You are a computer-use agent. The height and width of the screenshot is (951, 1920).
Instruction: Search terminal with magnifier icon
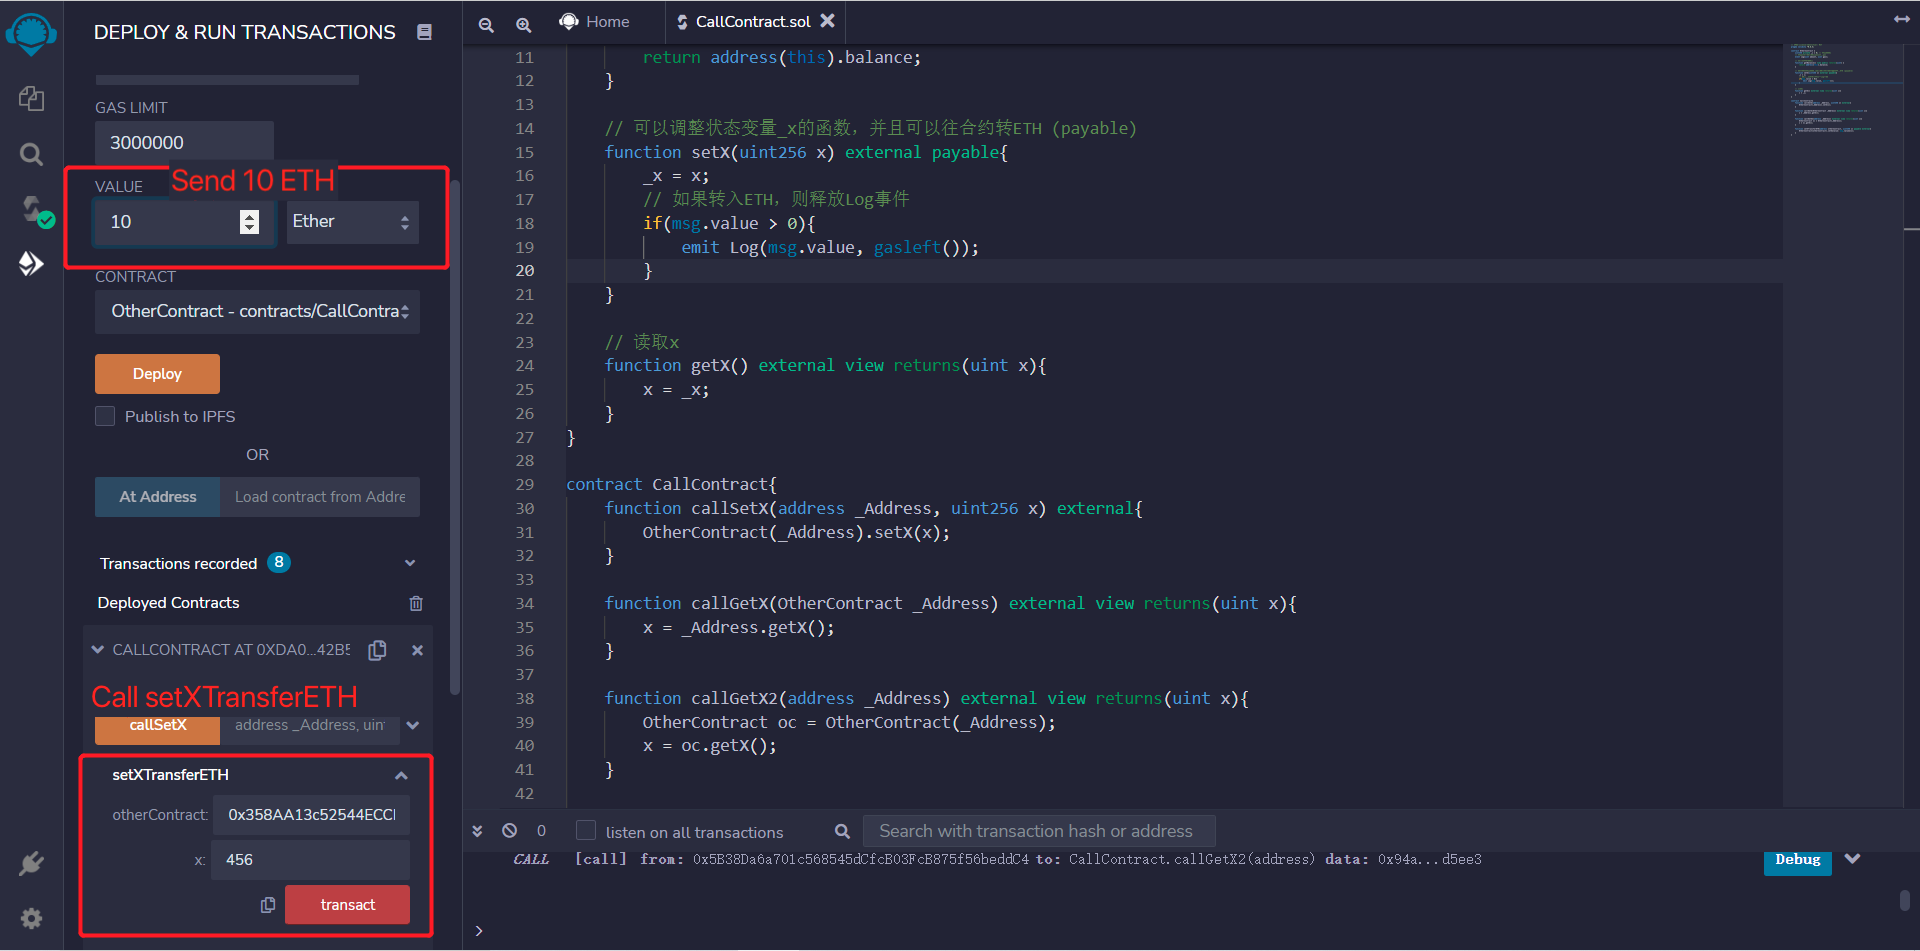click(842, 831)
